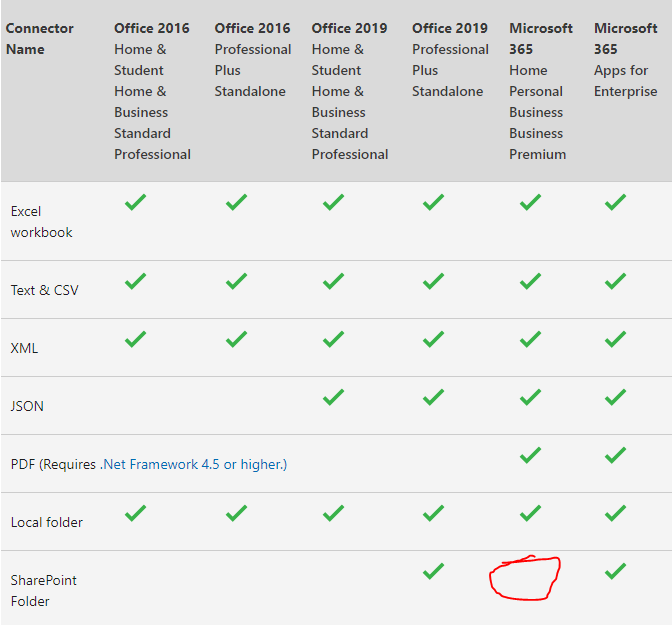This screenshot has width=672, height=625.
Task: Click the SharePoint Folder checkmark under Microsoft 365 Apps for Enterprise
Action: (615, 571)
